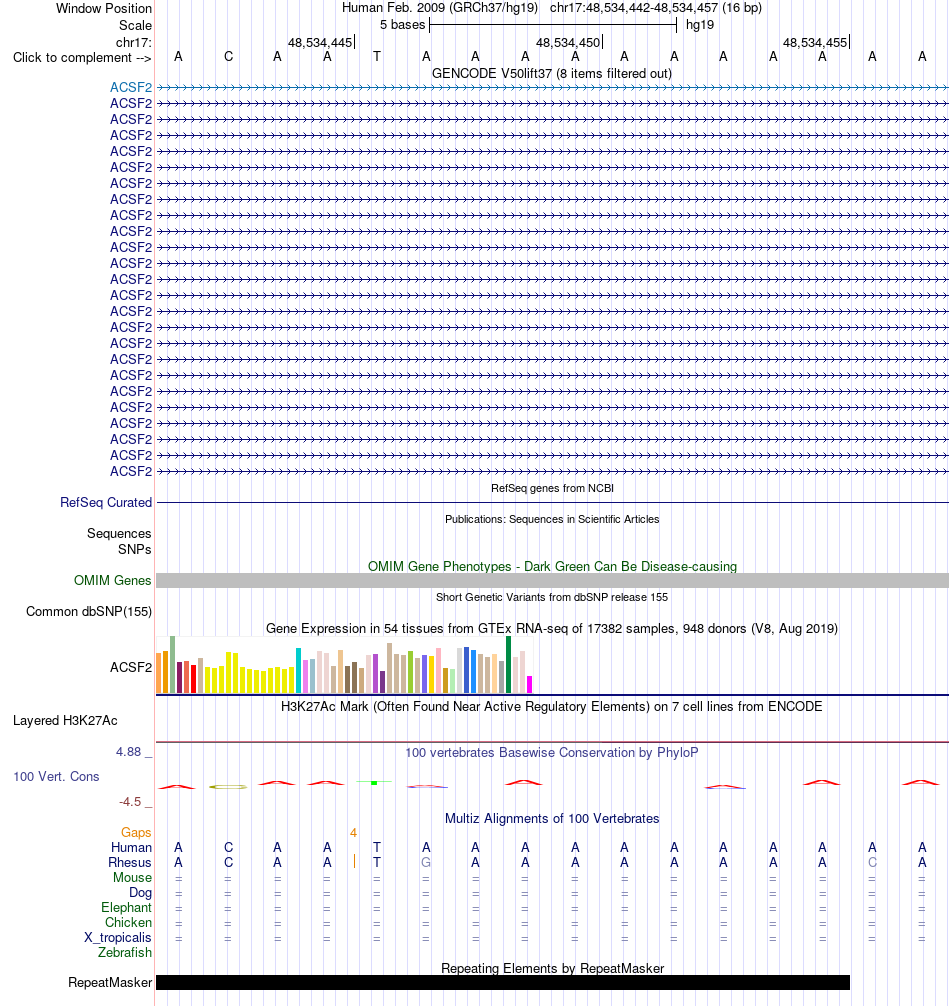Open the H3K27Ac Mark track title
This screenshot has width=950, height=1006.
tap(552, 706)
